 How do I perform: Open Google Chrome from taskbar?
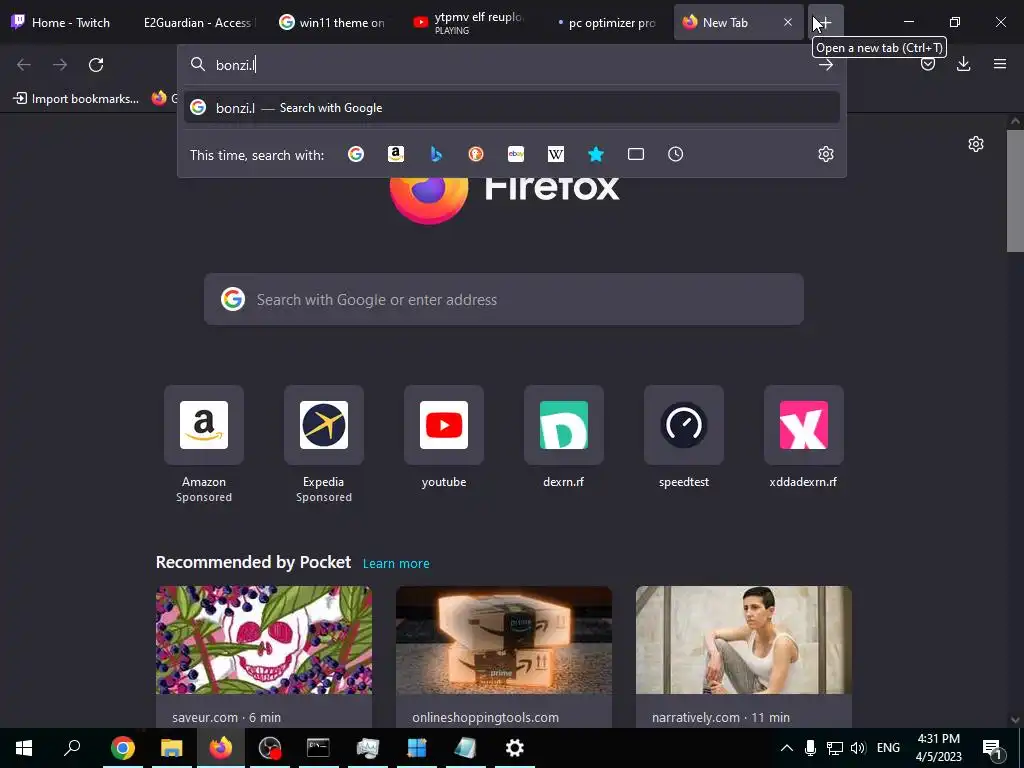pyautogui.click(x=122, y=748)
